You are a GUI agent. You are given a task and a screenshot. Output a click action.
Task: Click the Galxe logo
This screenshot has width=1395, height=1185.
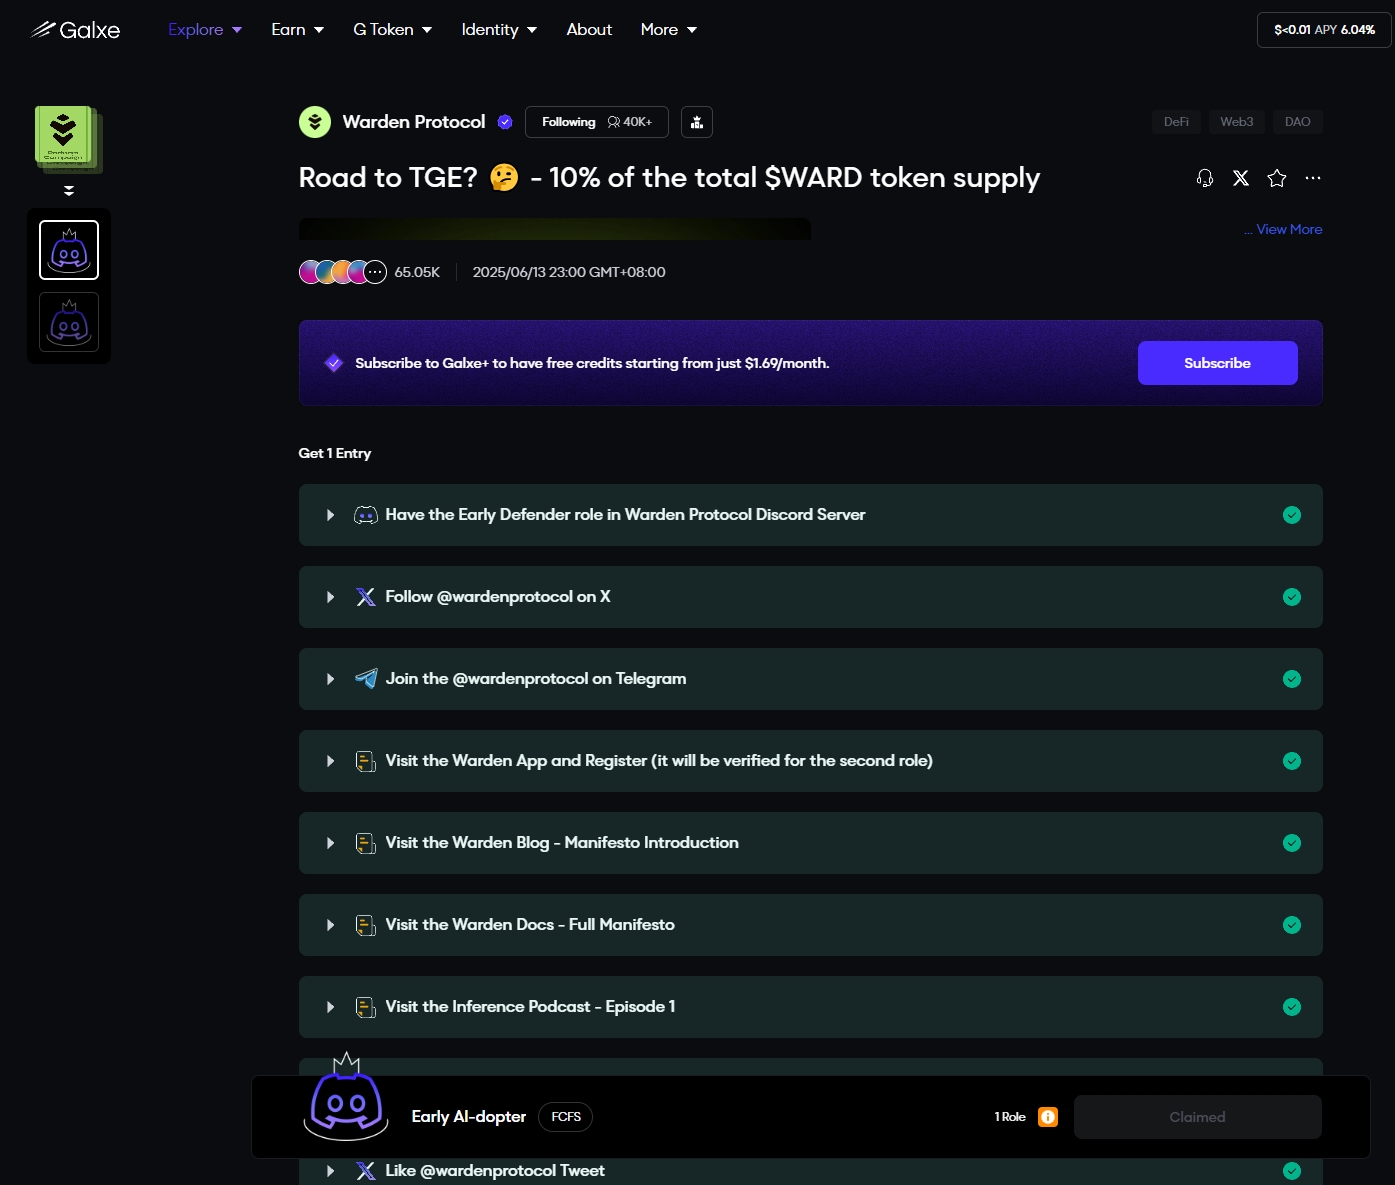[75, 30]
